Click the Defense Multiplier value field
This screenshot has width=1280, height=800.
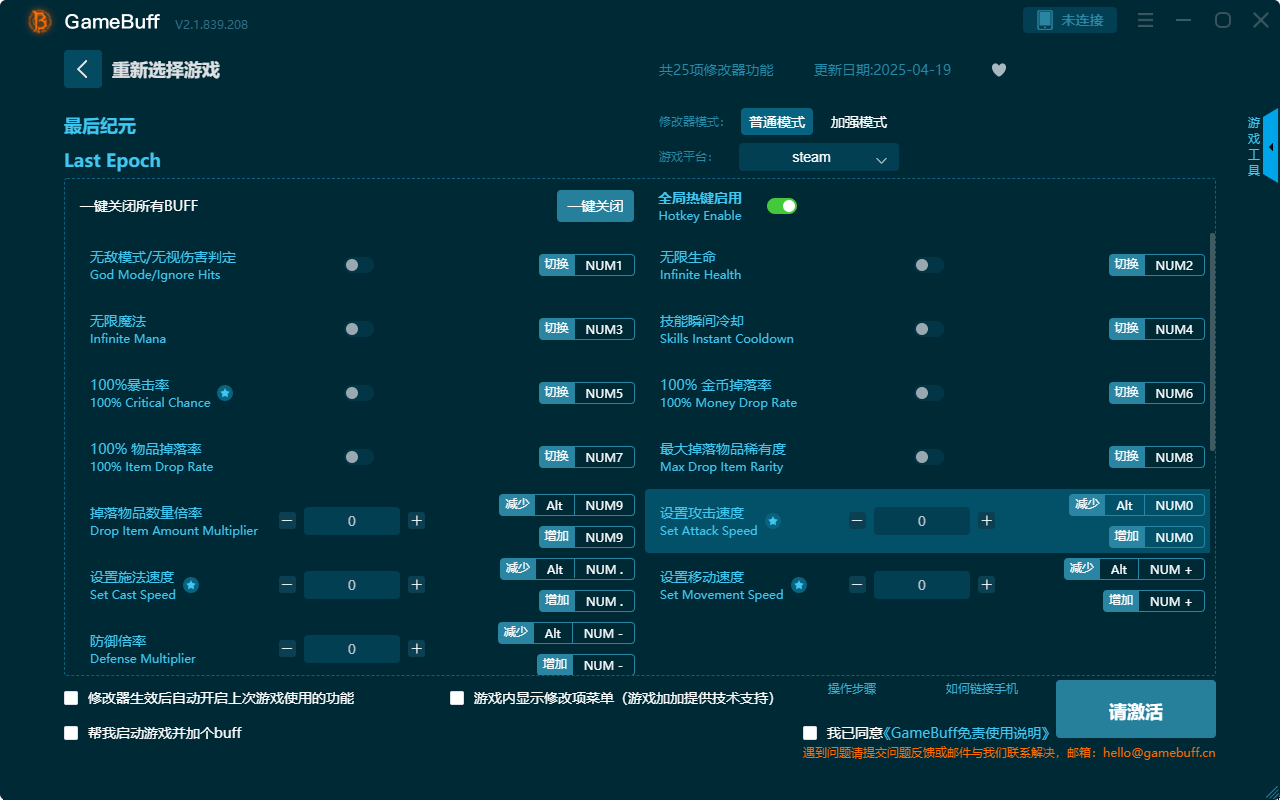click(352, 649)
